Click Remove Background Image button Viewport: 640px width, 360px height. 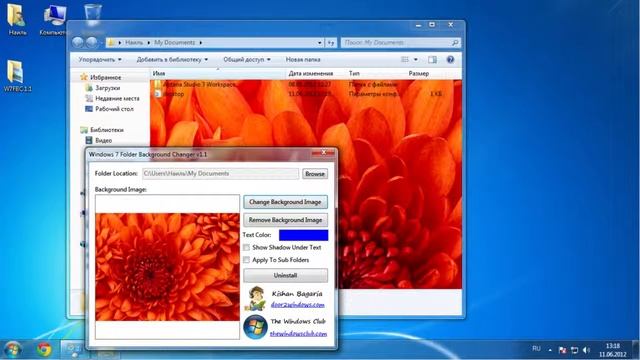[285, 220]
